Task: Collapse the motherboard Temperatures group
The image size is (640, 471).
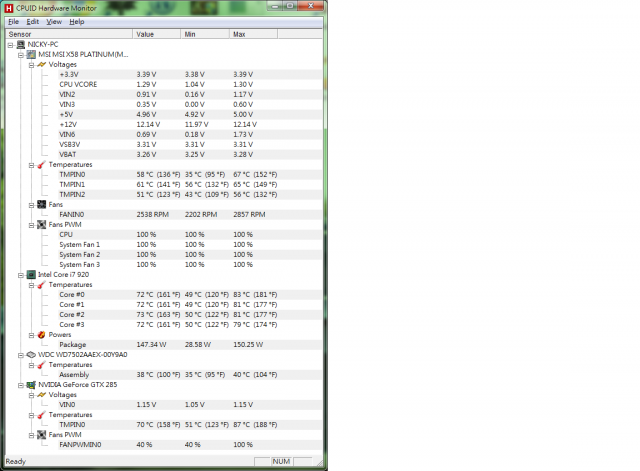Action: 31,165
